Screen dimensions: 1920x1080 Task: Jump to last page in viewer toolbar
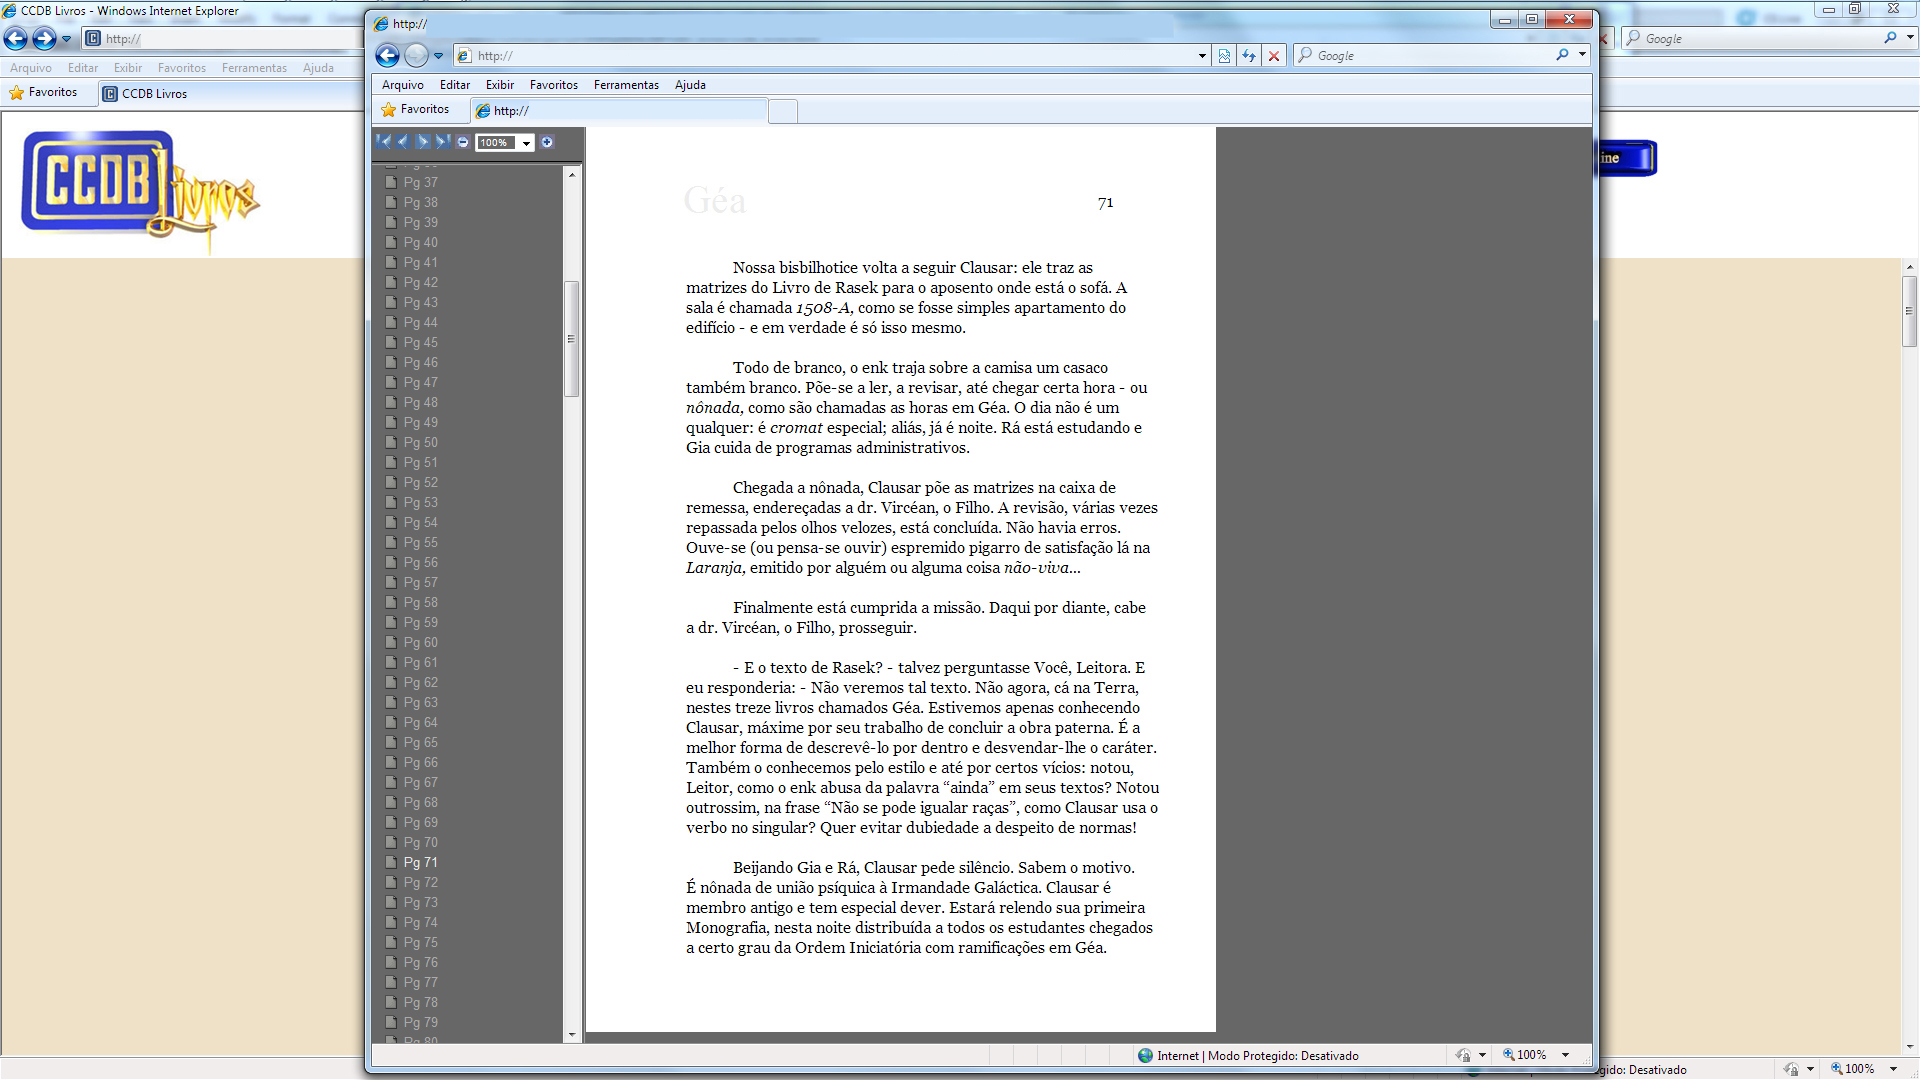442,142
